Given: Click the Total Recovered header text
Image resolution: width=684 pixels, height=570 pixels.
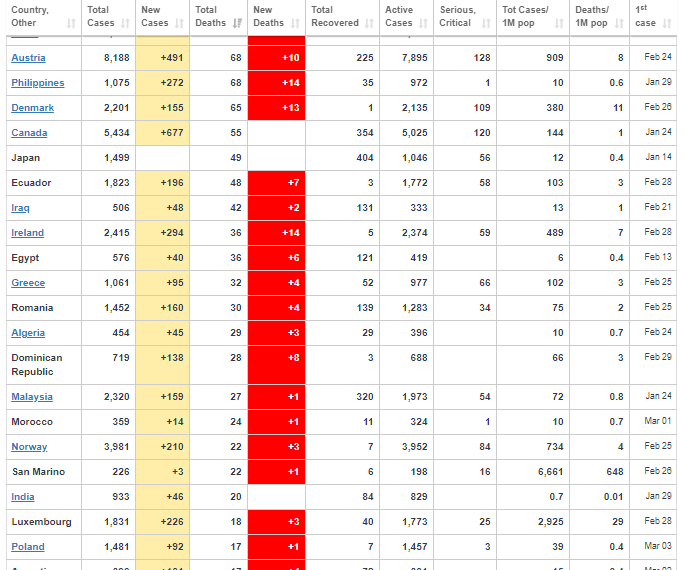Looking at the screenshot, I should click(335, 16).
